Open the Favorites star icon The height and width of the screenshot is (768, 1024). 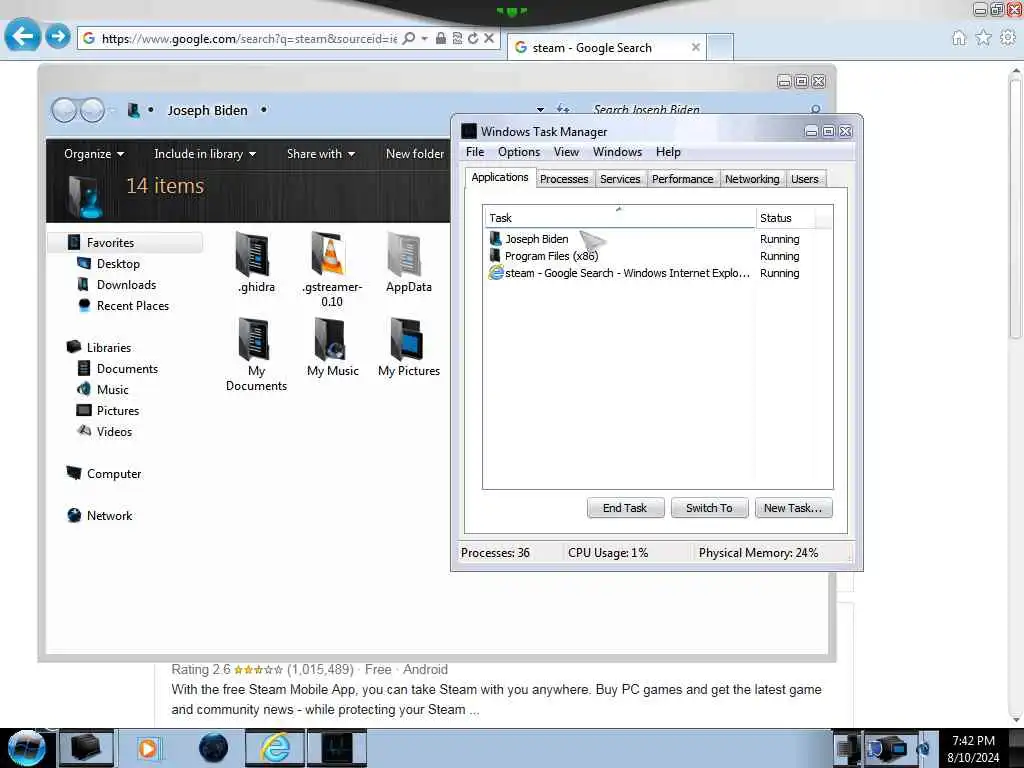click(983, 38)
